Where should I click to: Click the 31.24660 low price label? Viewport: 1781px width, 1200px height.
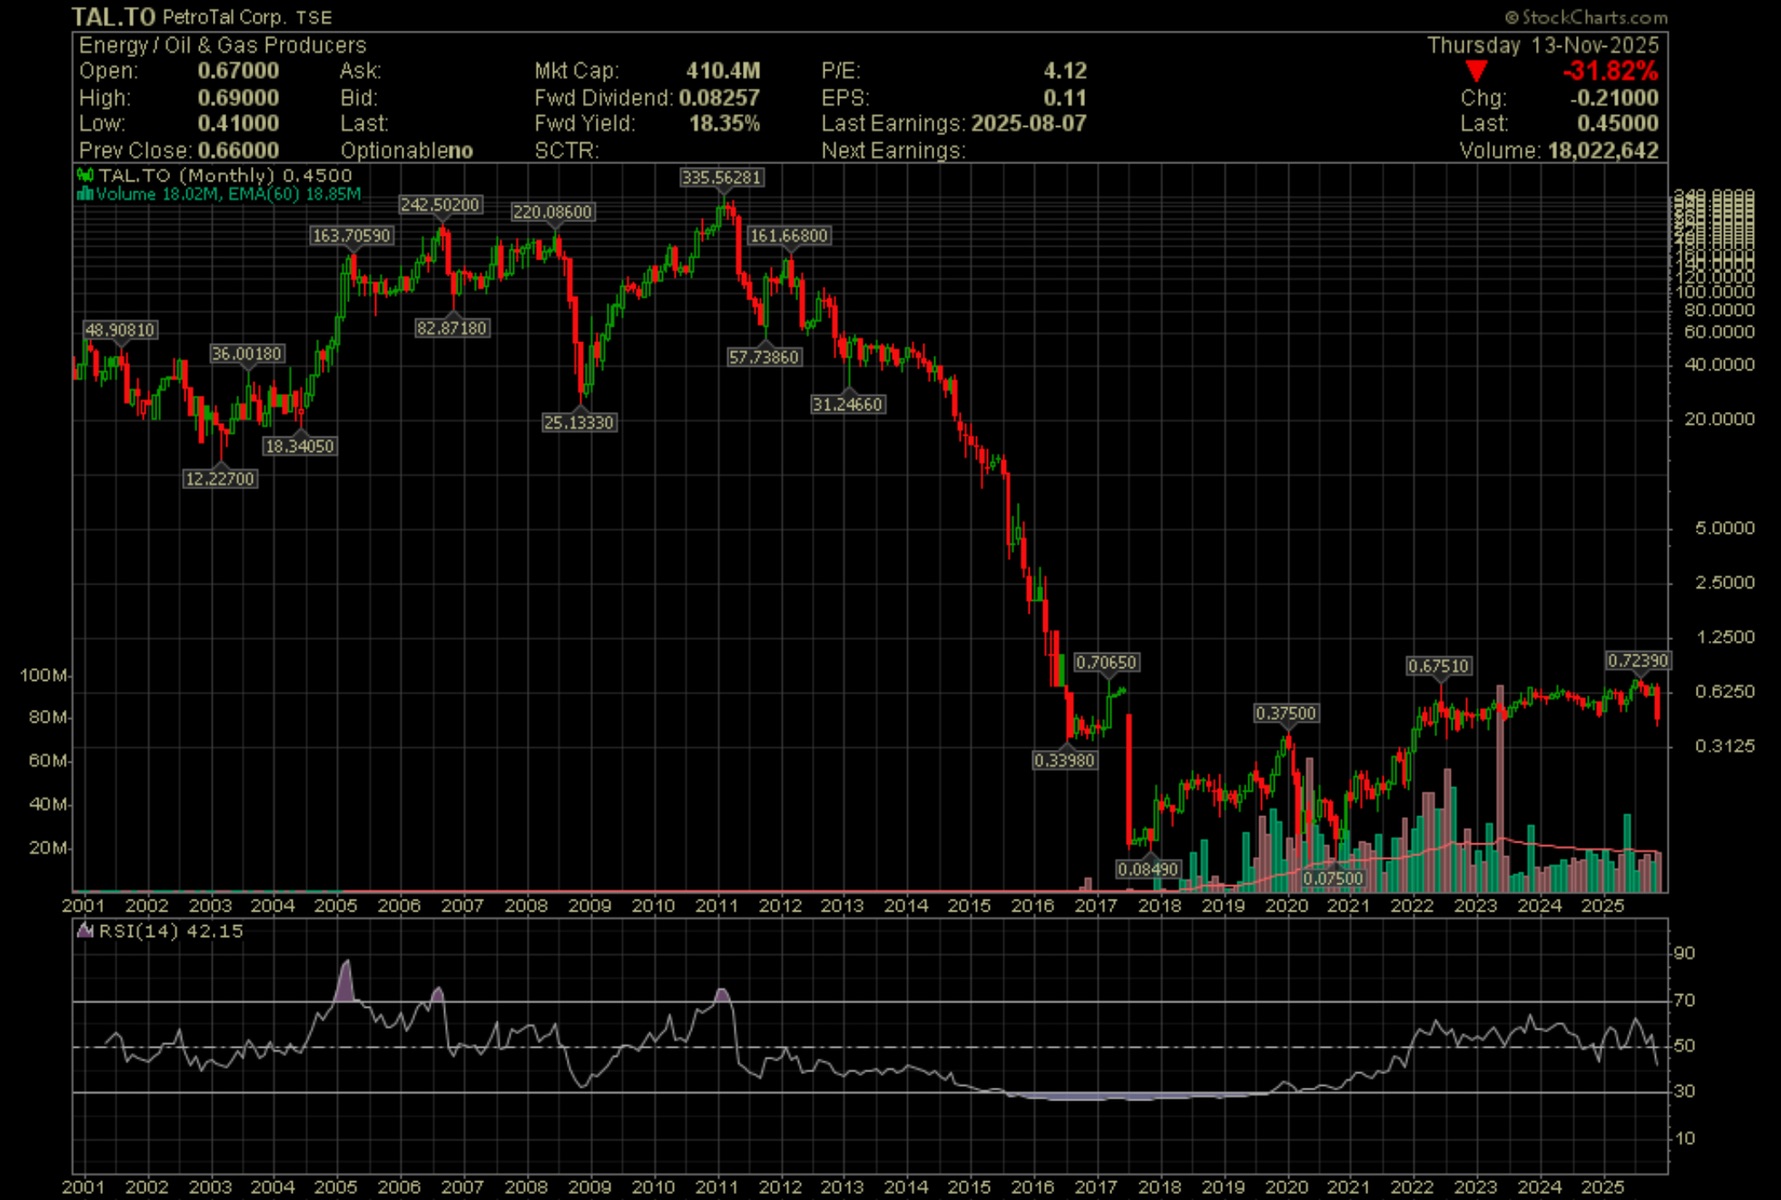click(847, 405)
